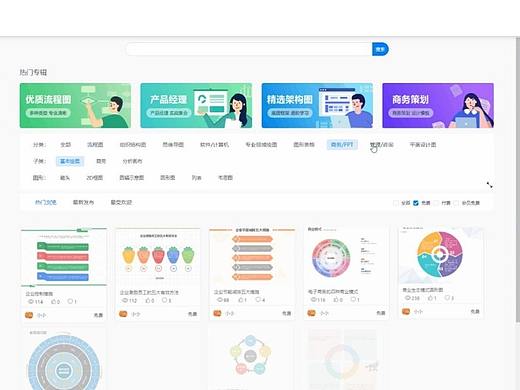This screenshot has height=390, width=520.
Task: Select 布局图 shape filter
Action: coord(225,178)
